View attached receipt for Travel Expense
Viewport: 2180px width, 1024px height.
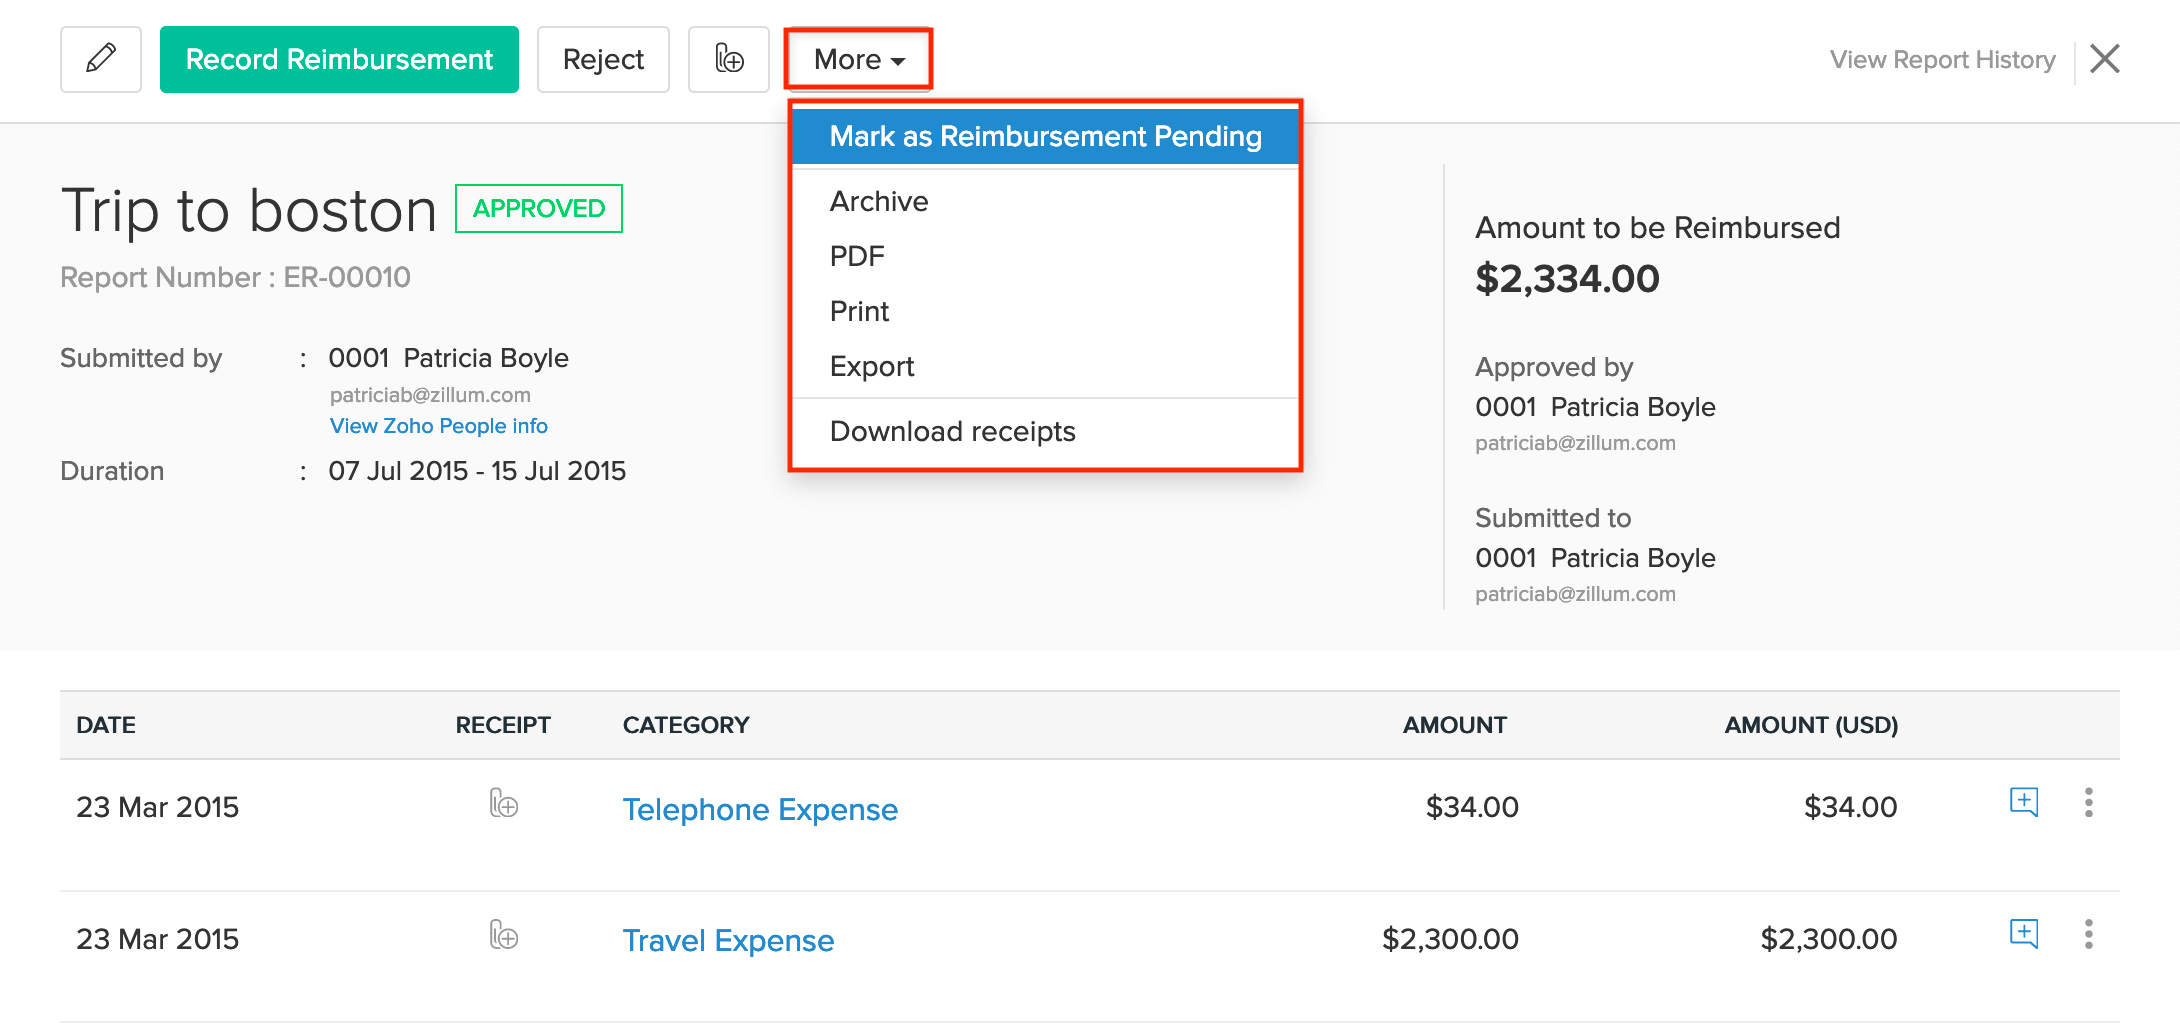point(504,937)
